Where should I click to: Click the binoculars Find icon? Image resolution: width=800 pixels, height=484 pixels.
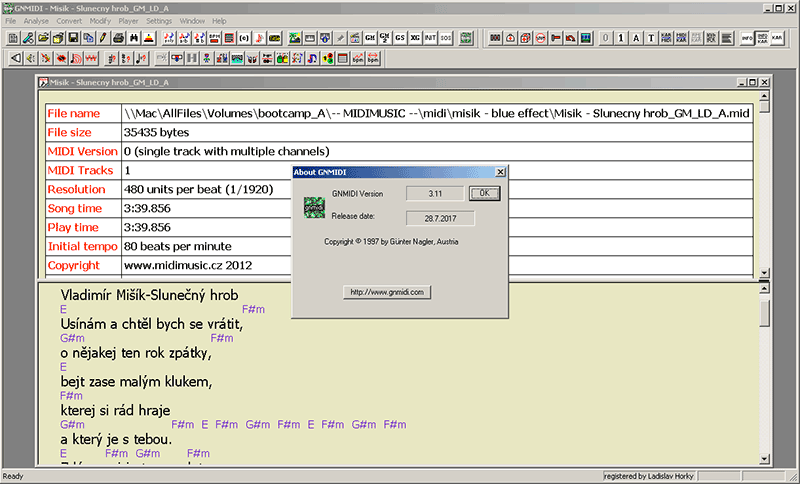134,38
